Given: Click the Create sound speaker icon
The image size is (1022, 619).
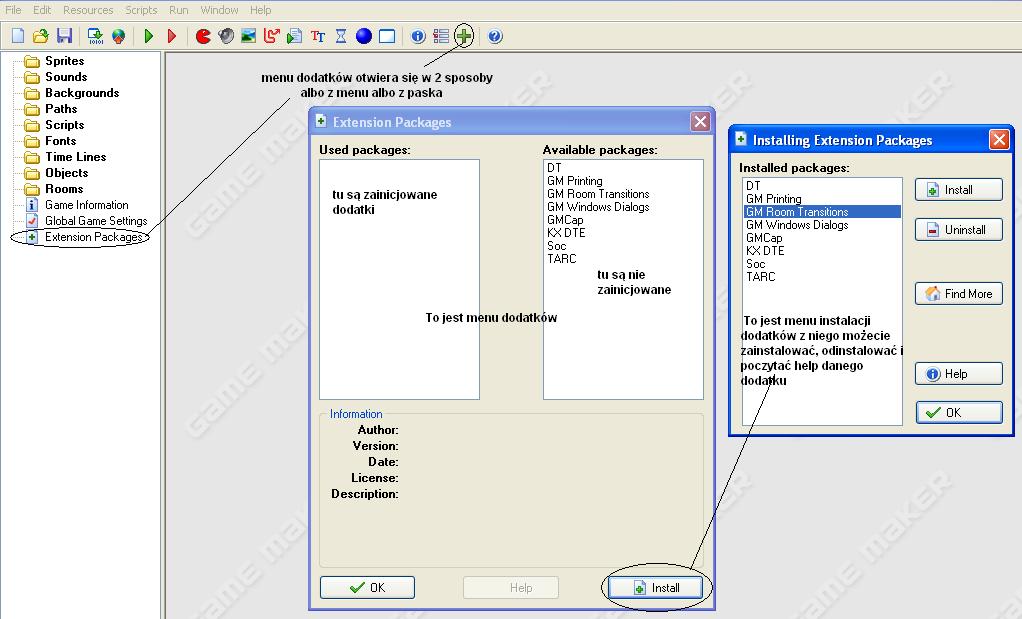Looking at the screenshot, I should click(x=226, y=37).
